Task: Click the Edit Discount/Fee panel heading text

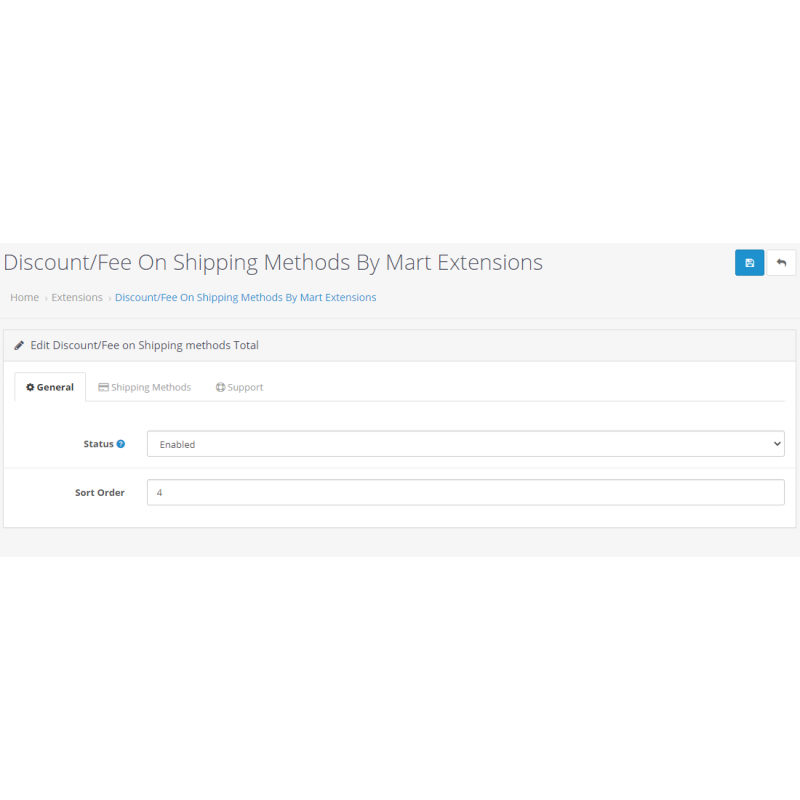Action: (144, 345)
